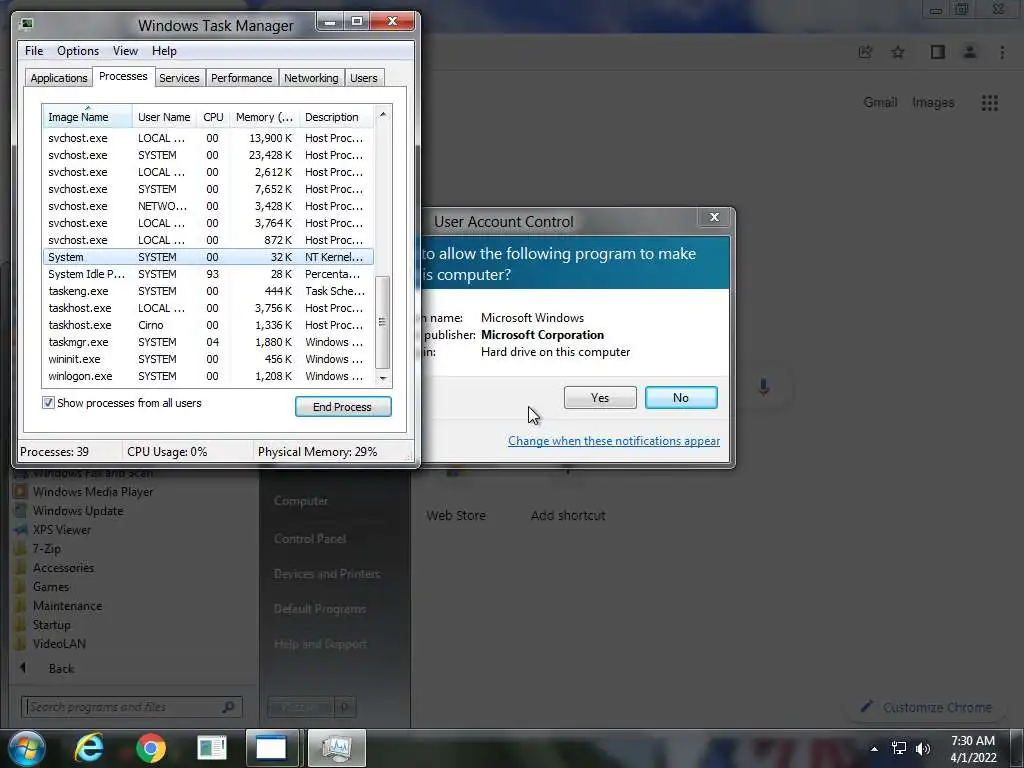Expand the 7-Zip folder
1024x768 pixels.
tap(46, 549)
